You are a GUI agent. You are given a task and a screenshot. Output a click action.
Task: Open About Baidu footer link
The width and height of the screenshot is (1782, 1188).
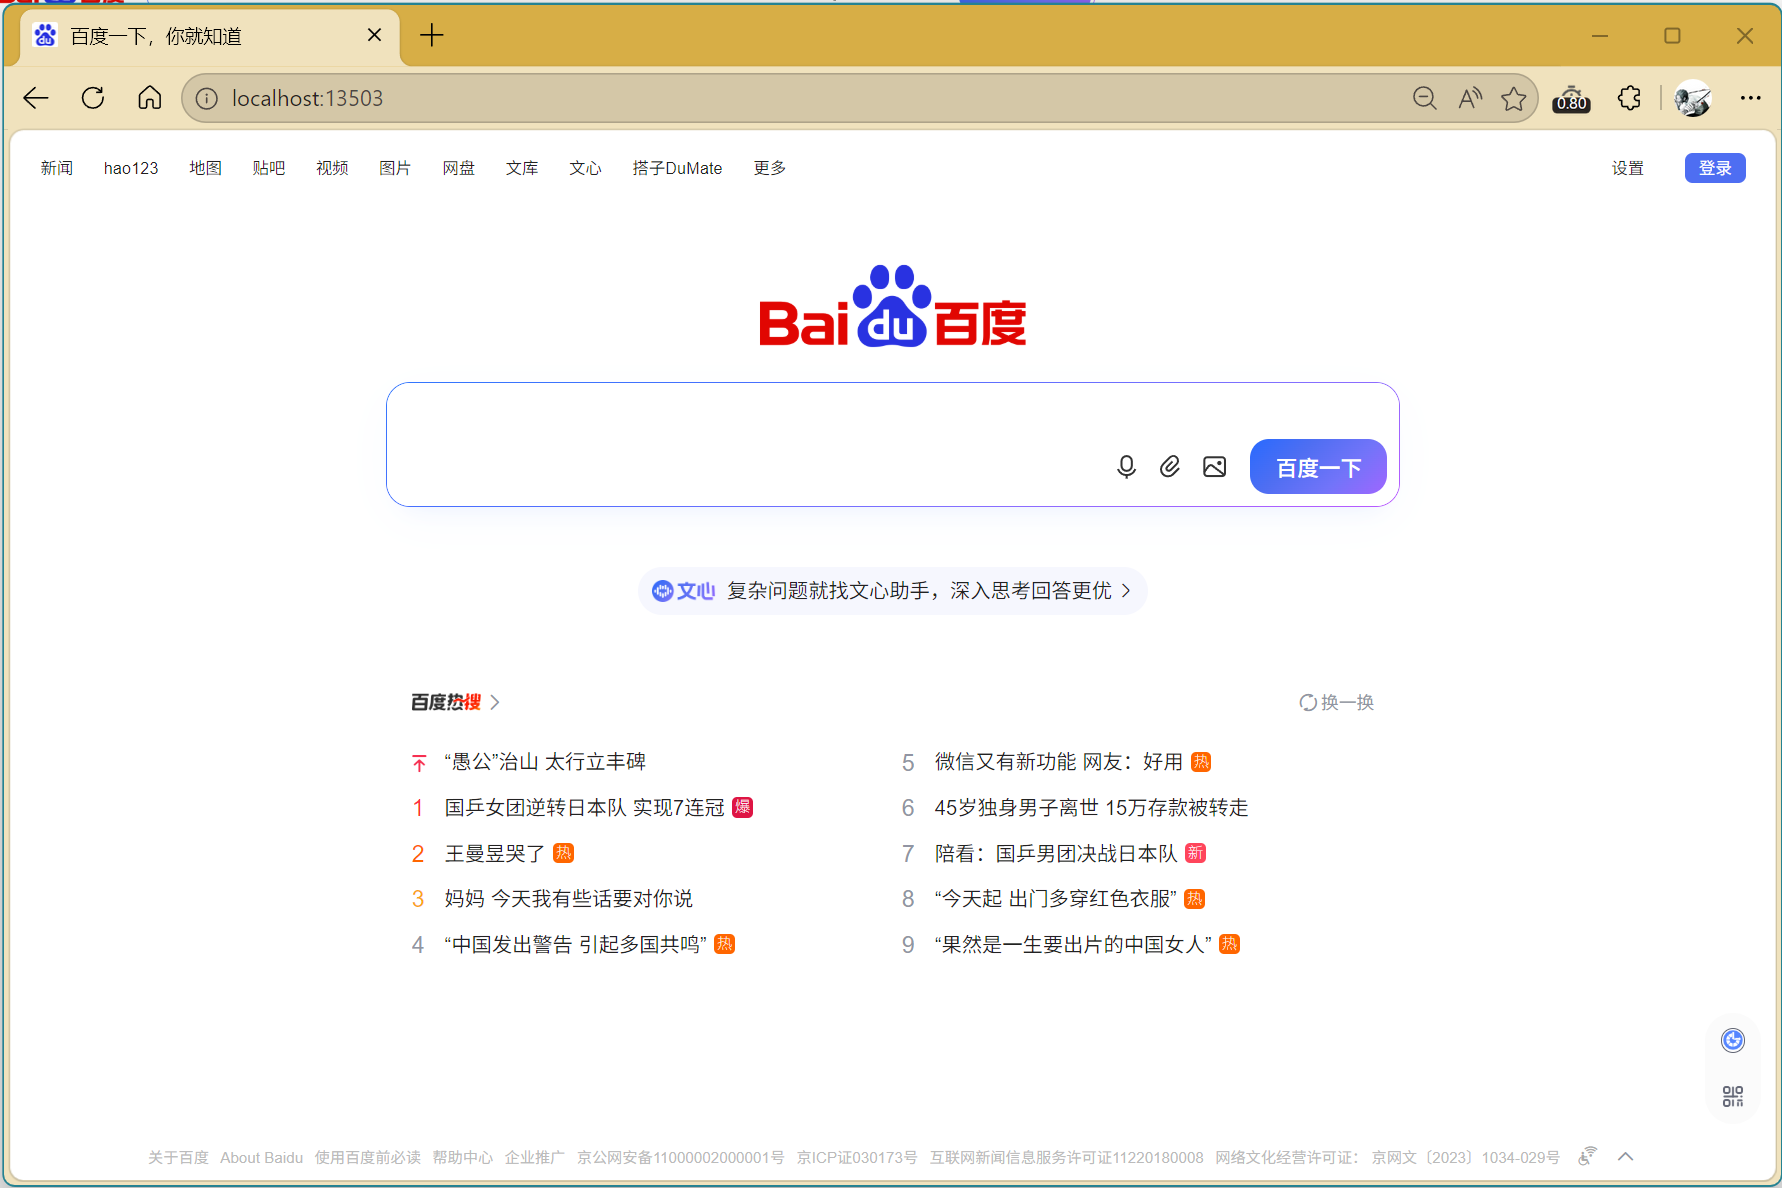[261, 1157]
